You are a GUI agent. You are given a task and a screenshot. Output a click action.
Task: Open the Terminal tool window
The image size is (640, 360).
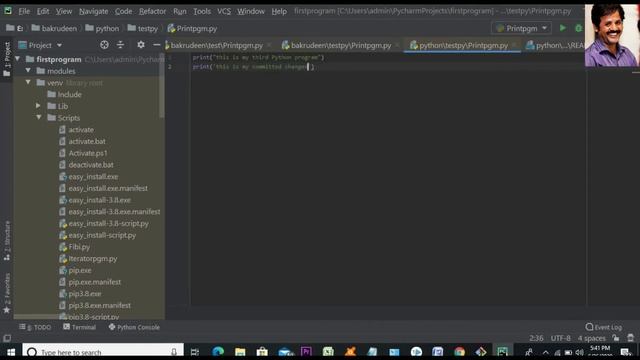pos(80,327)
